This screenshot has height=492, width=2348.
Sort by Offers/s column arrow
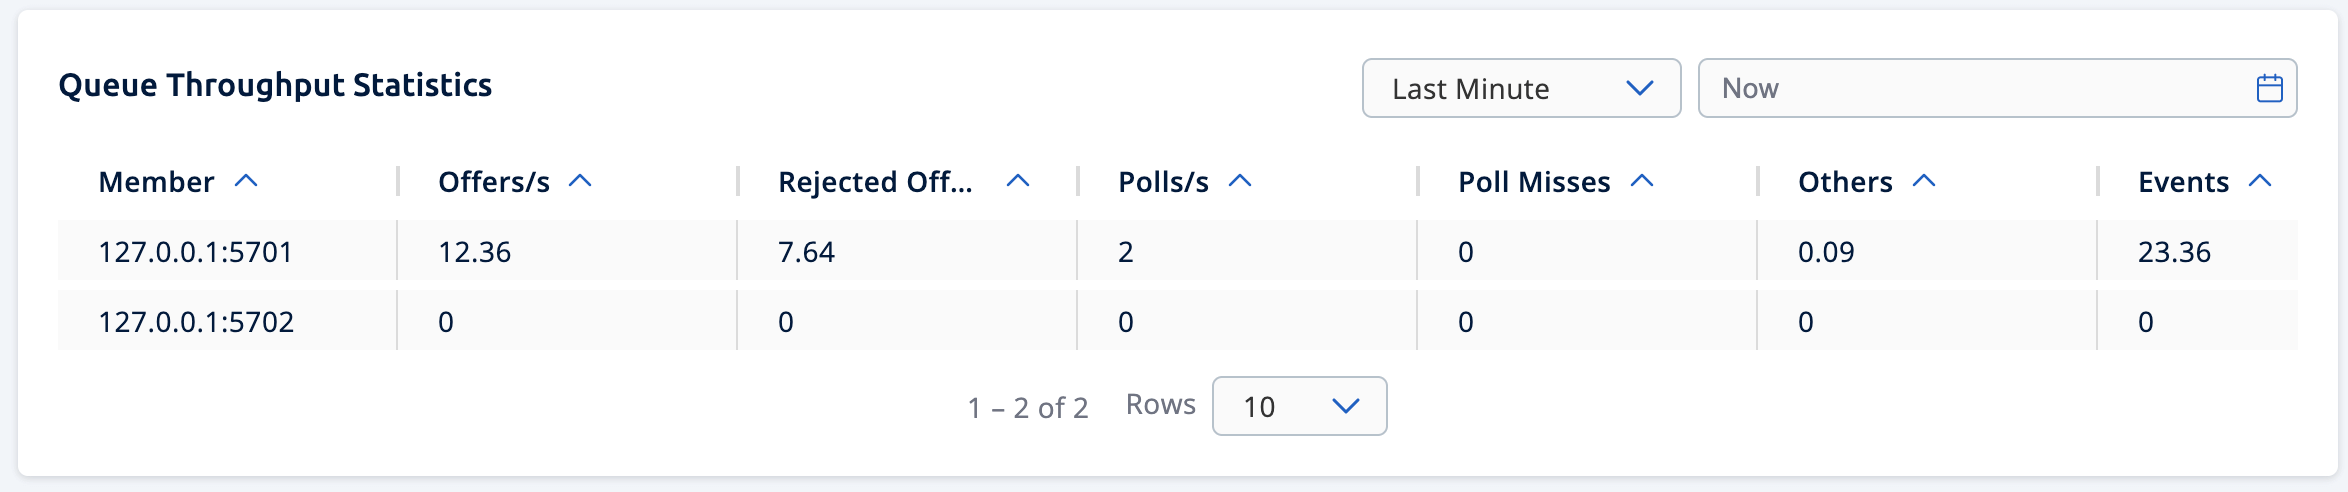coord(580,181)
